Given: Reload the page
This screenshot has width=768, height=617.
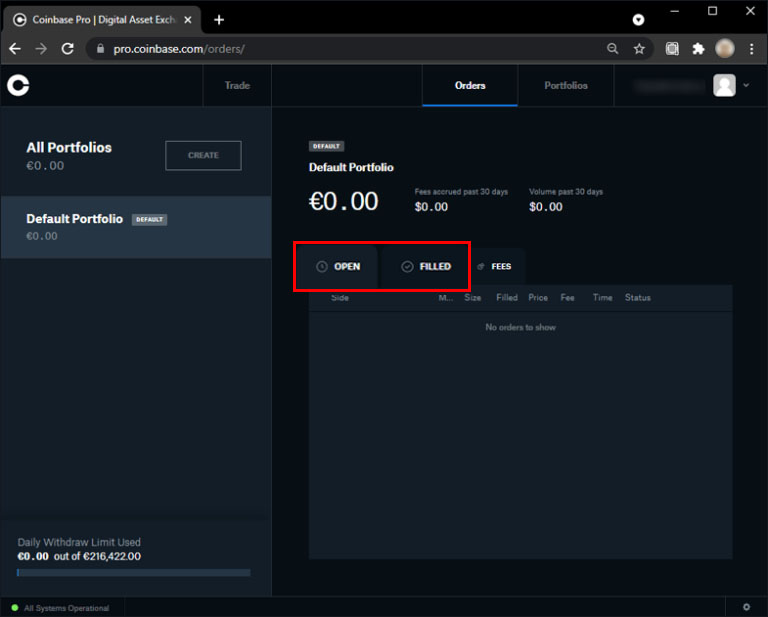Looking at the screenshot, I should coord(67,49).
